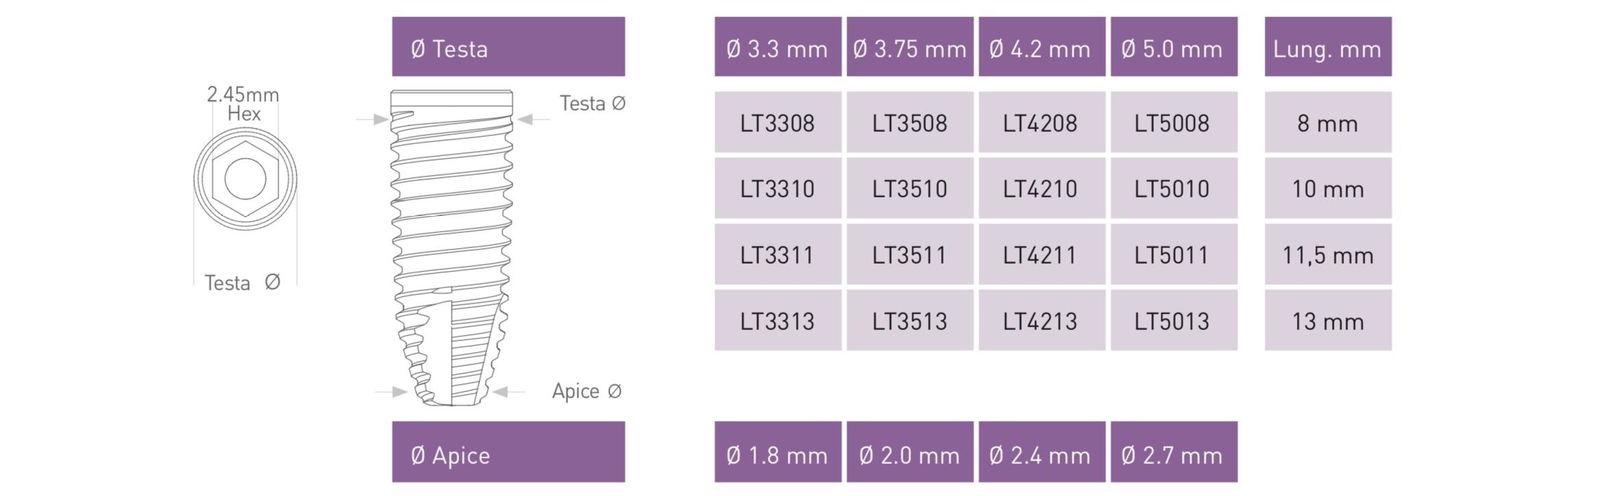
Task: Select product code LT4208
Action: click(x=1042, y=122)
